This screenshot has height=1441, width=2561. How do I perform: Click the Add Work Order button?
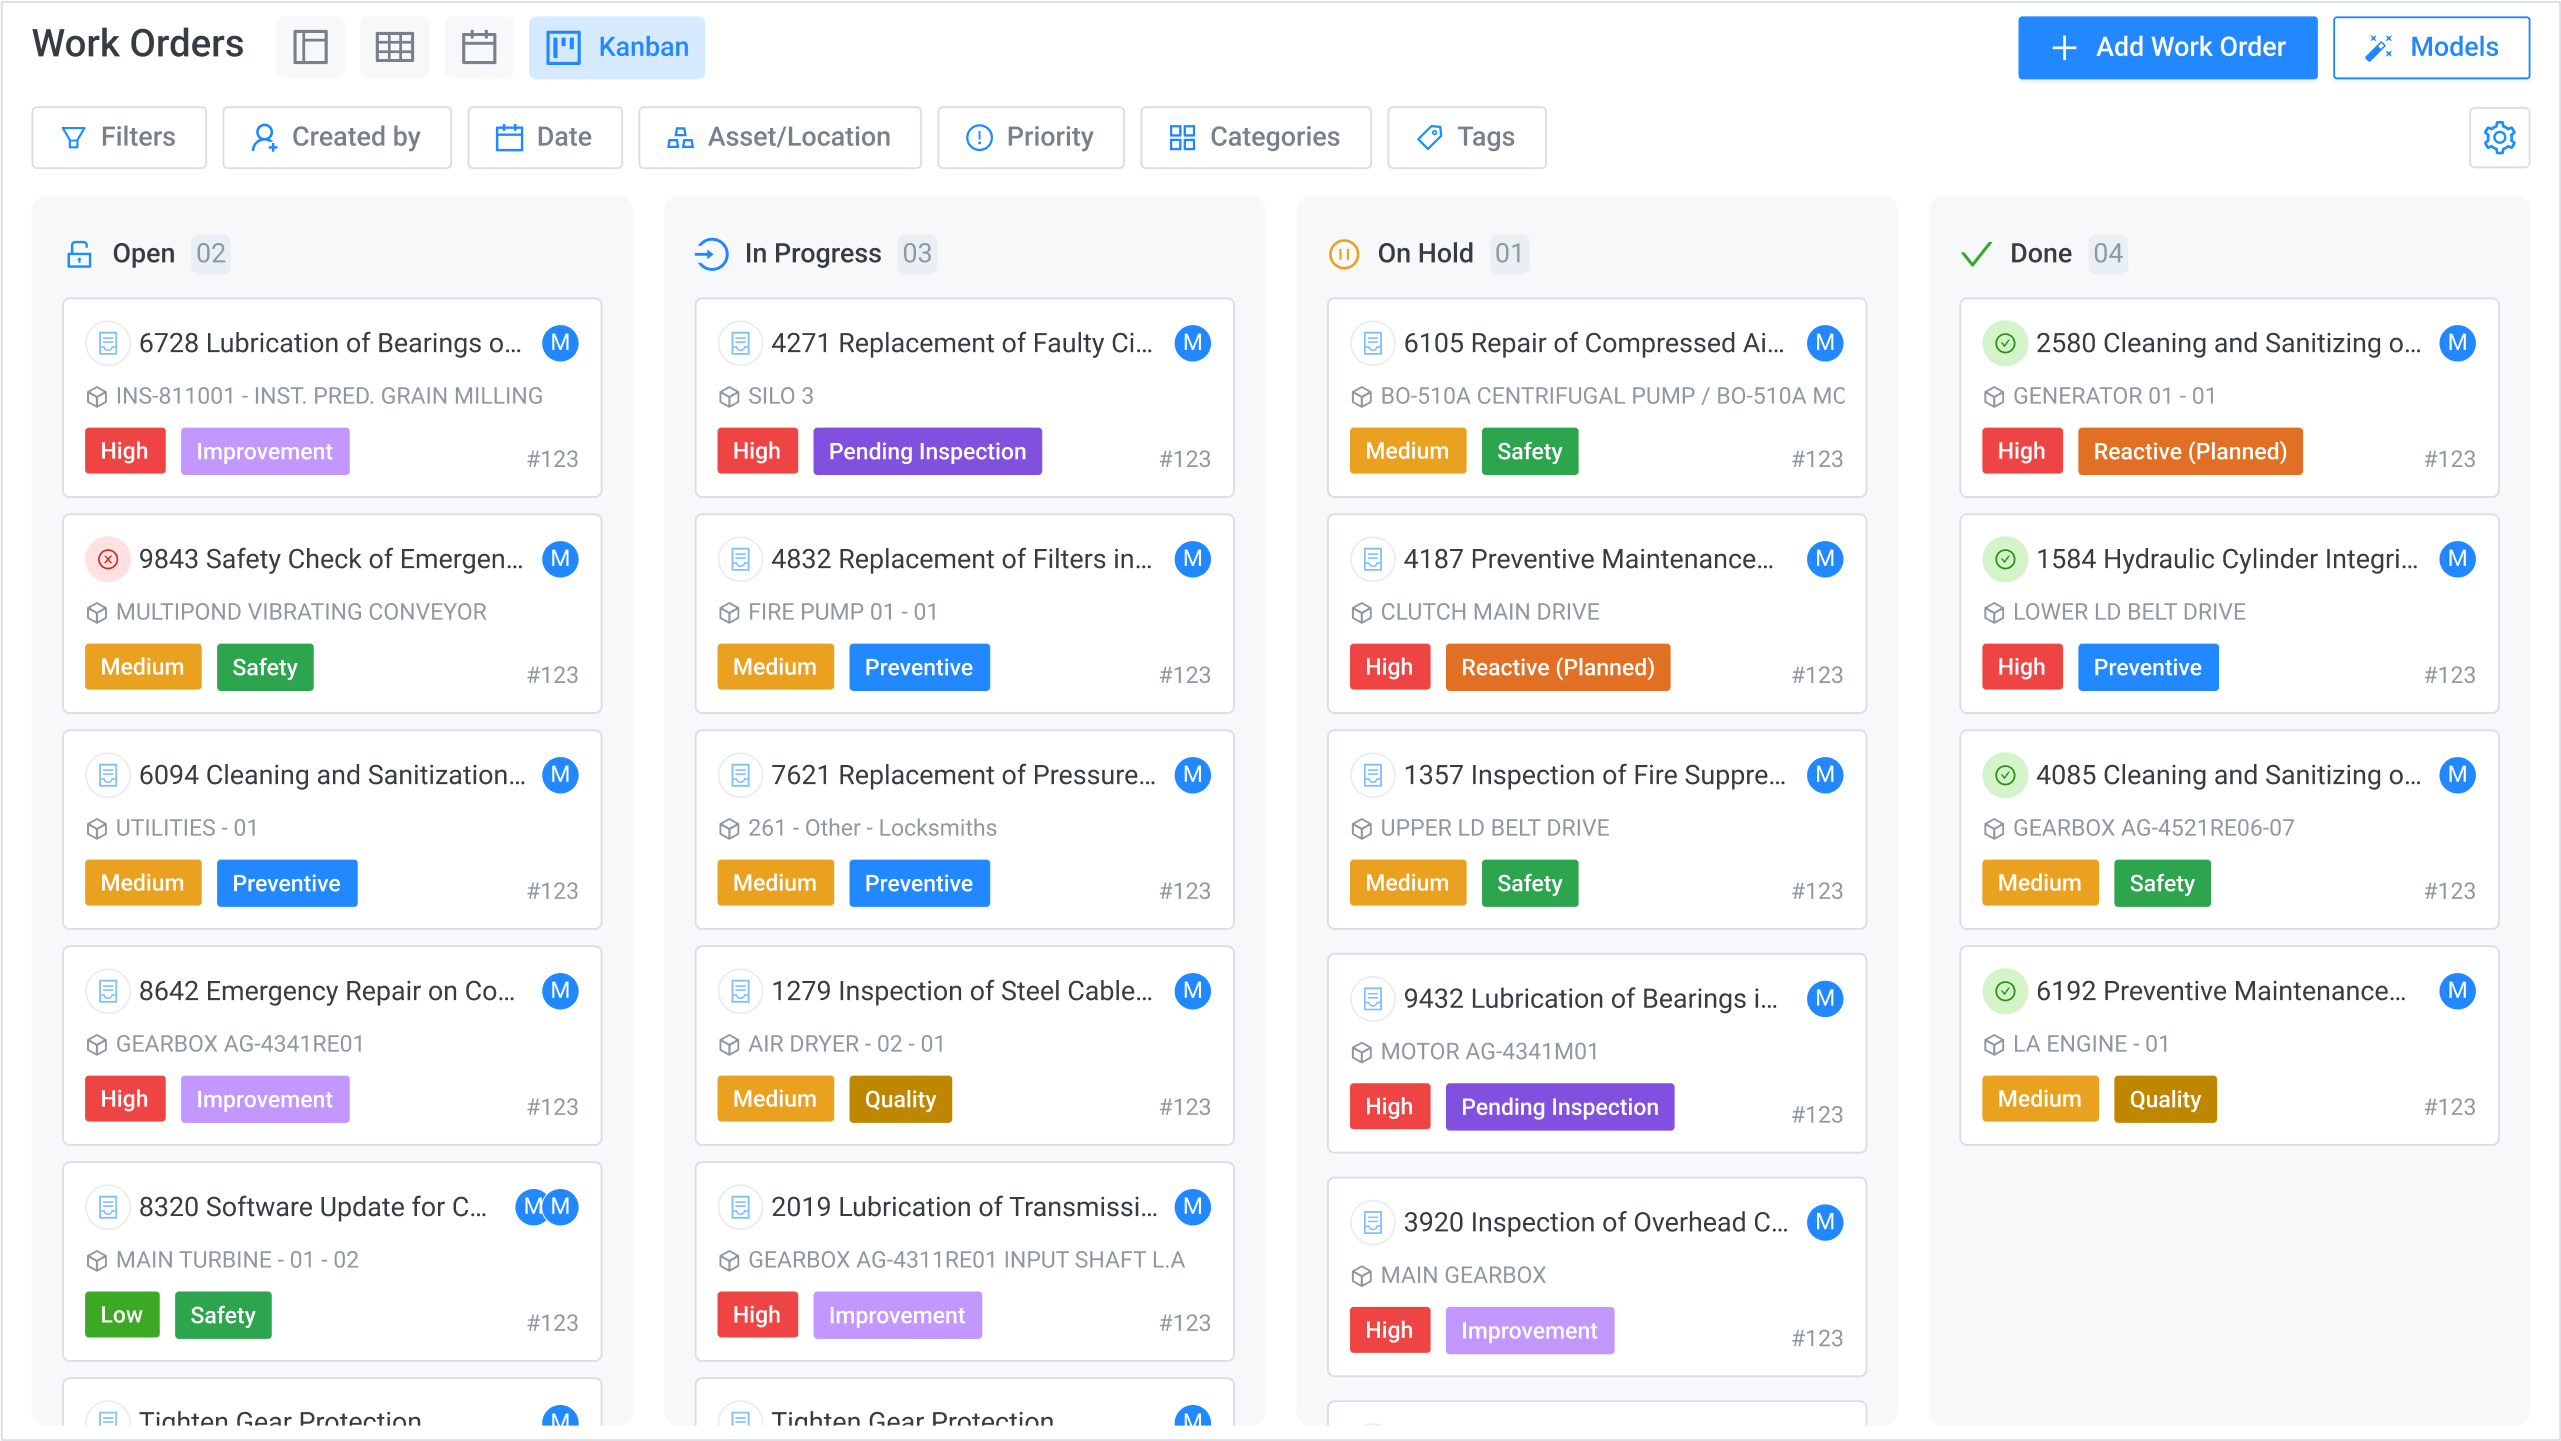2167,47
